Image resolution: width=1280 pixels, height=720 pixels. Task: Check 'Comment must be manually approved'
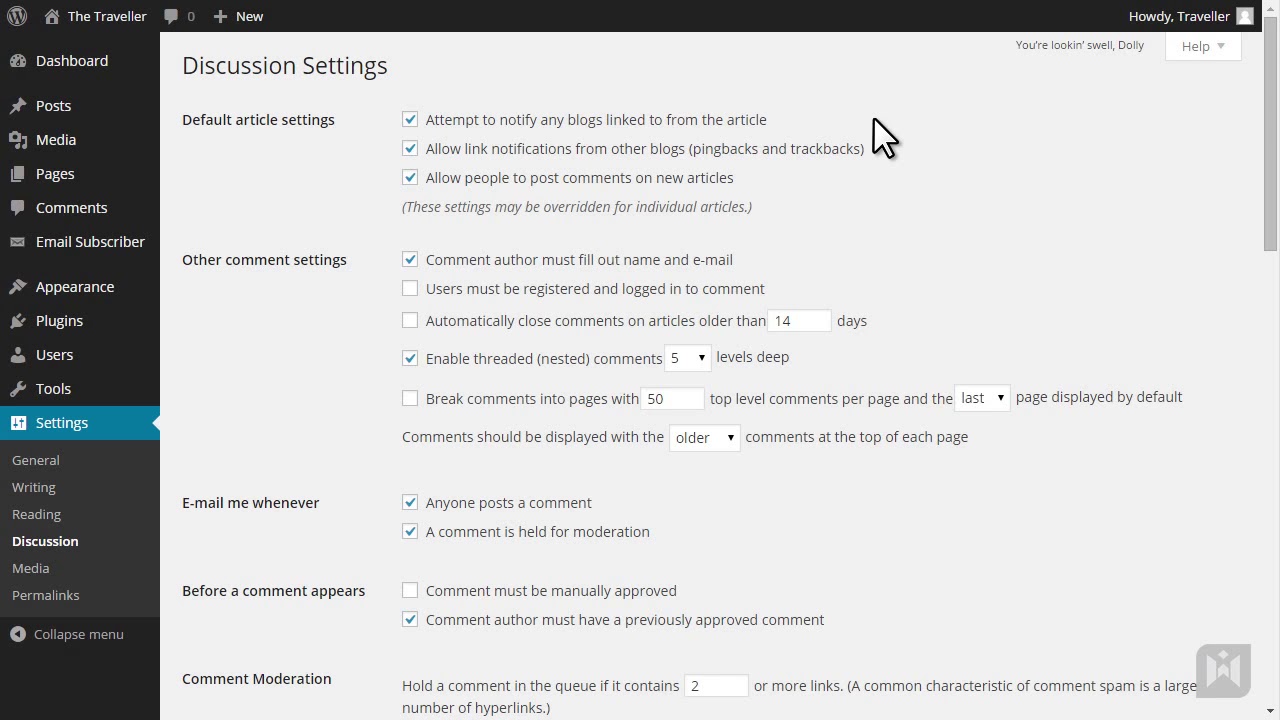point(410,590)
